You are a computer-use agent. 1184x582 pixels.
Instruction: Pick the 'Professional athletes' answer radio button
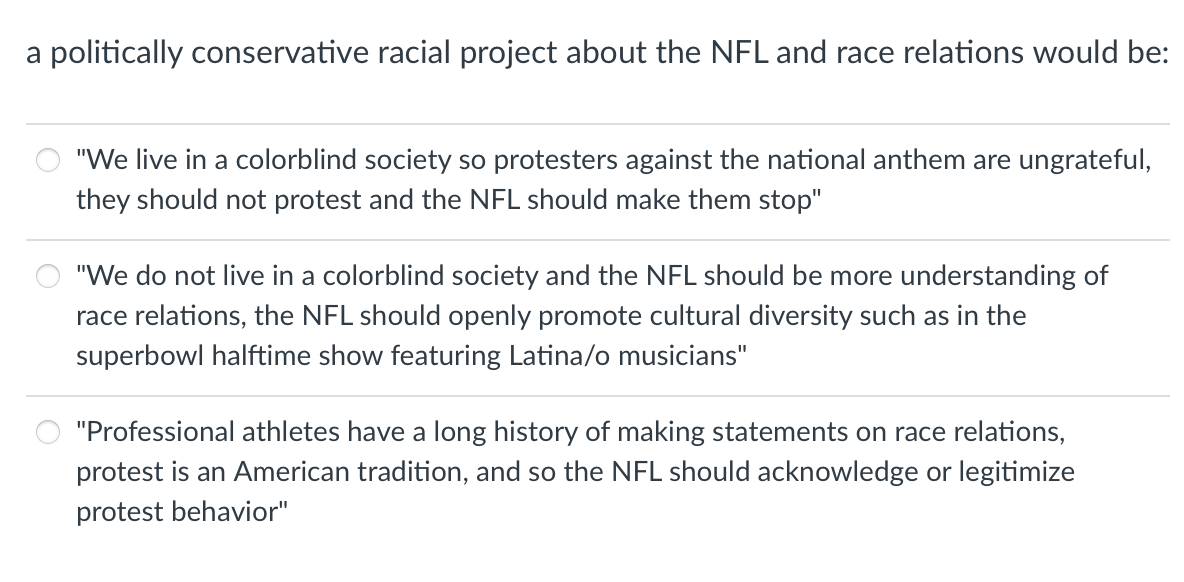(48, 432)
